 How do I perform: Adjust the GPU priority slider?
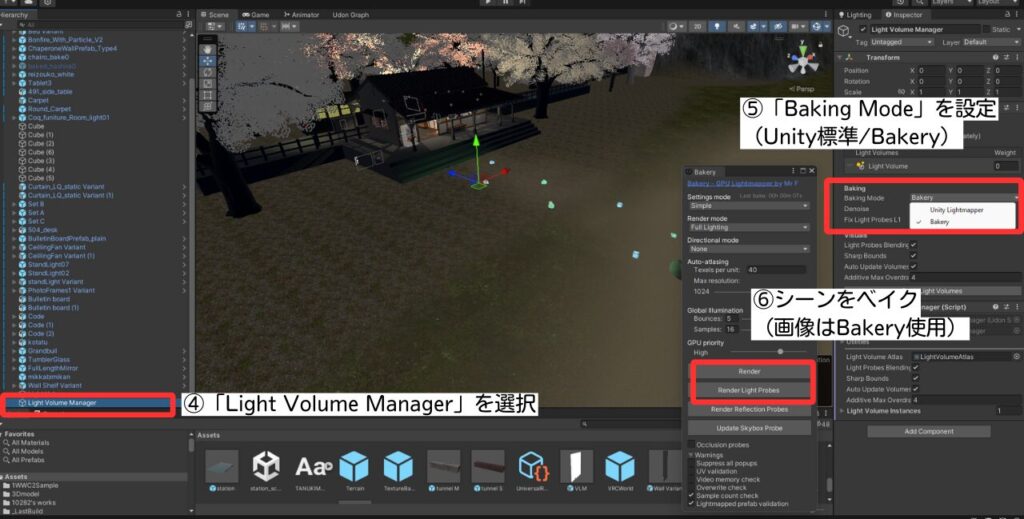[779, 352]
